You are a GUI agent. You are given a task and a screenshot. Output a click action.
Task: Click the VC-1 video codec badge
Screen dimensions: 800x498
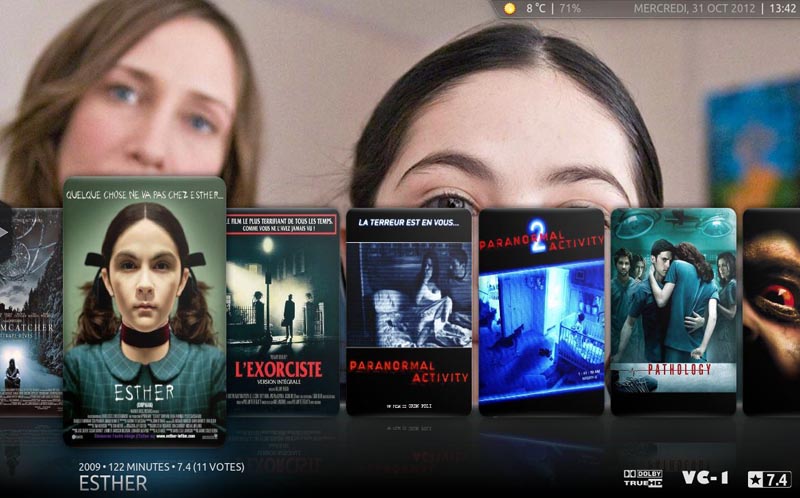click(705, 478)
